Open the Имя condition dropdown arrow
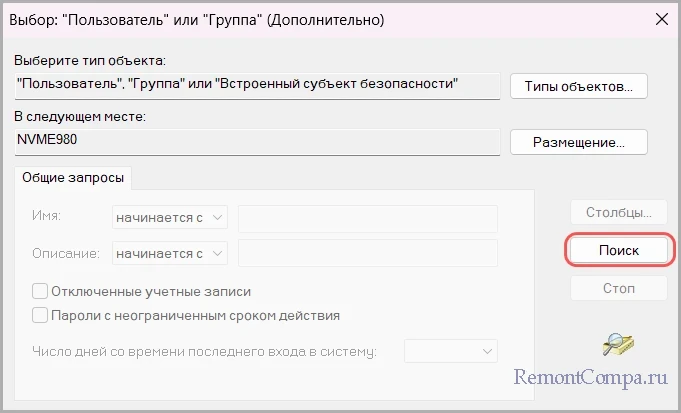This screenshot has width=681, height=413. [x=218, y=217]
